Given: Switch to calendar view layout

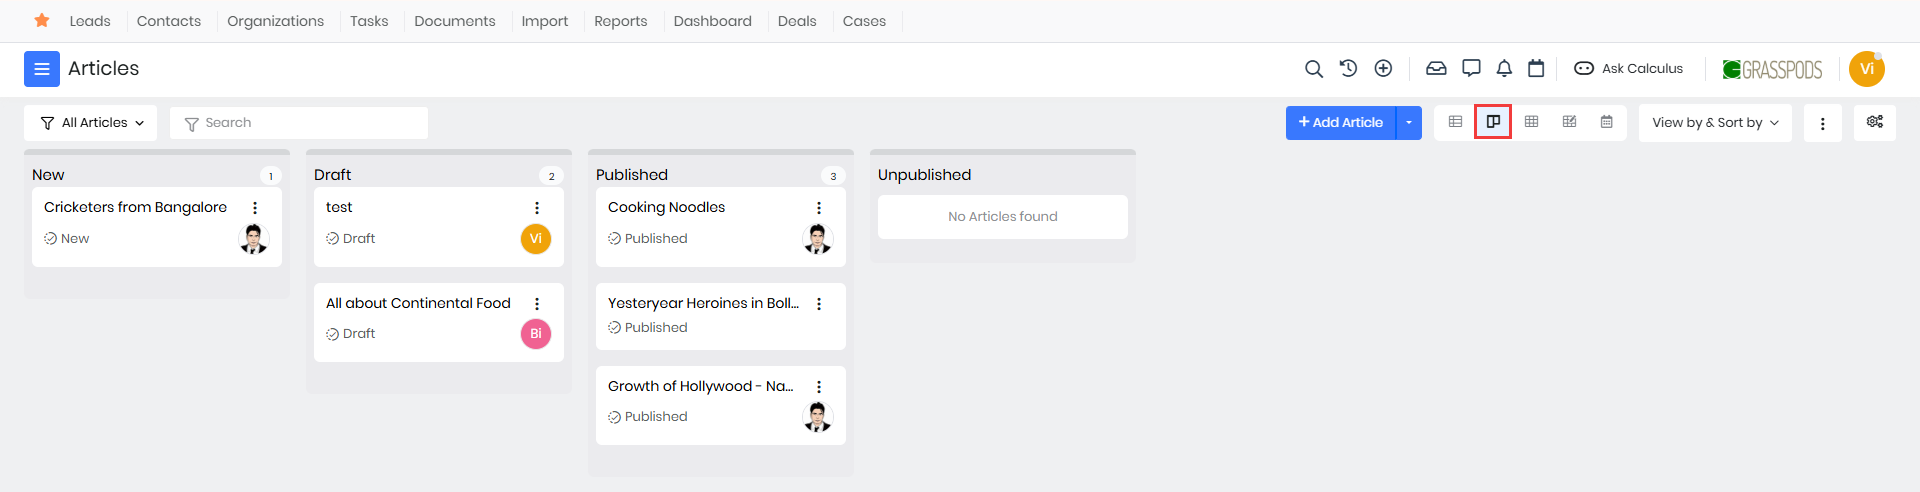Looking at the screenshot, I should click(1607, 122).
